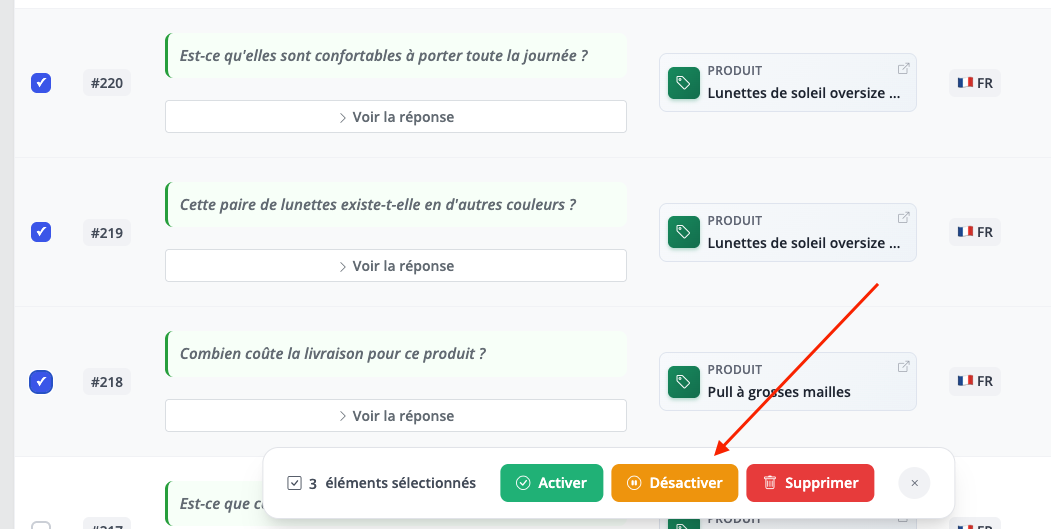The width and height of the screenshot is (1051, 529).
Task: Open external link icon for question #219 product
Action: 903,218
